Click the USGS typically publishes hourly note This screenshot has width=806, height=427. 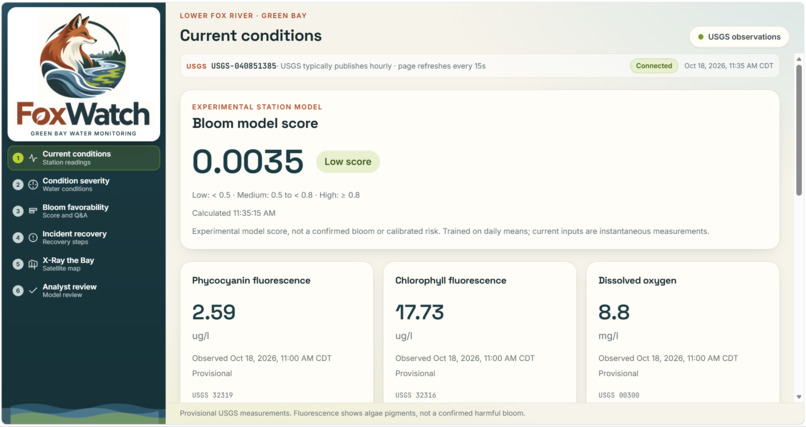tap(335, 66)
